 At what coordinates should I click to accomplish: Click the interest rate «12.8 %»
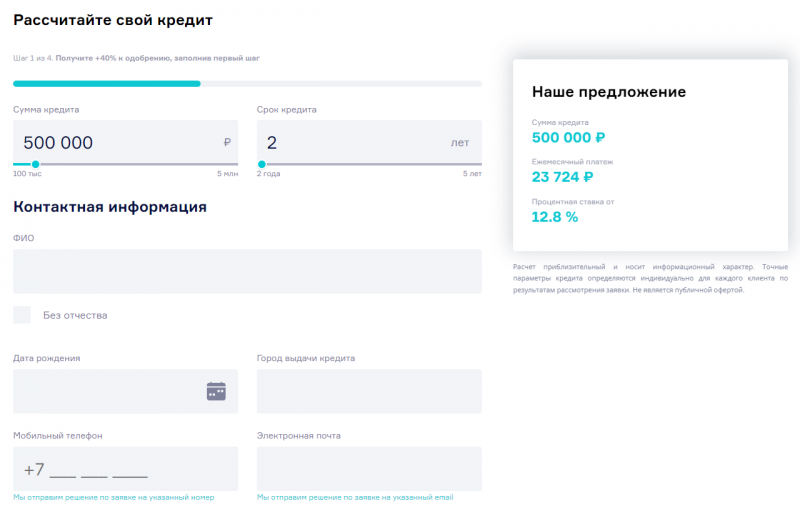[555, 217]
